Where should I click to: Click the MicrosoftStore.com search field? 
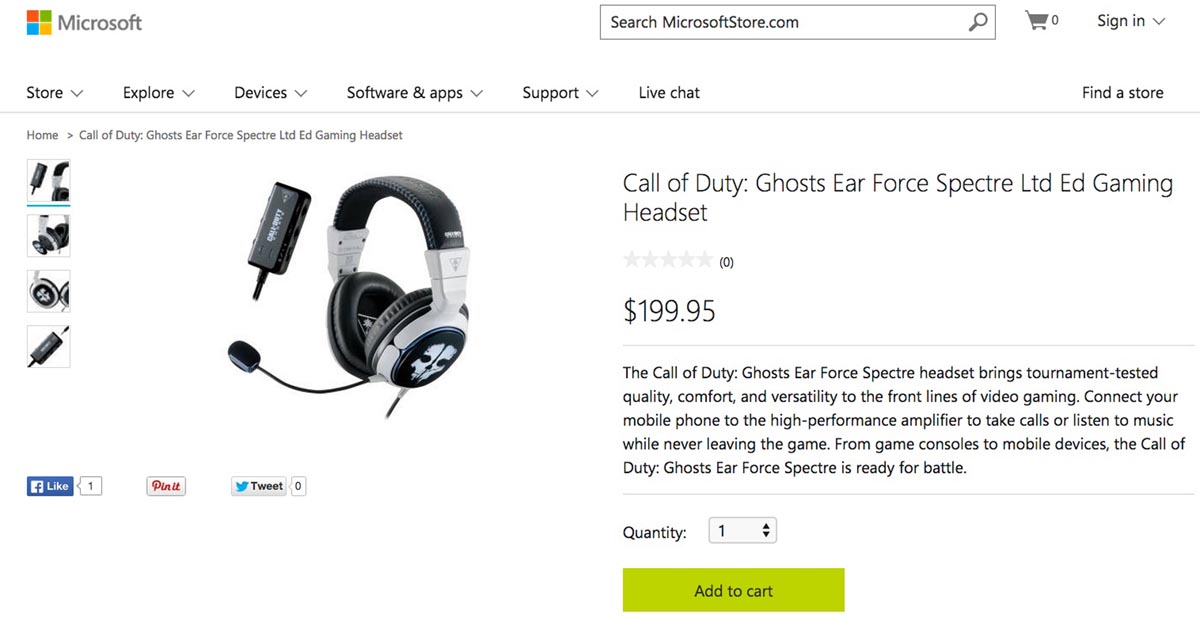pos(780,22)
